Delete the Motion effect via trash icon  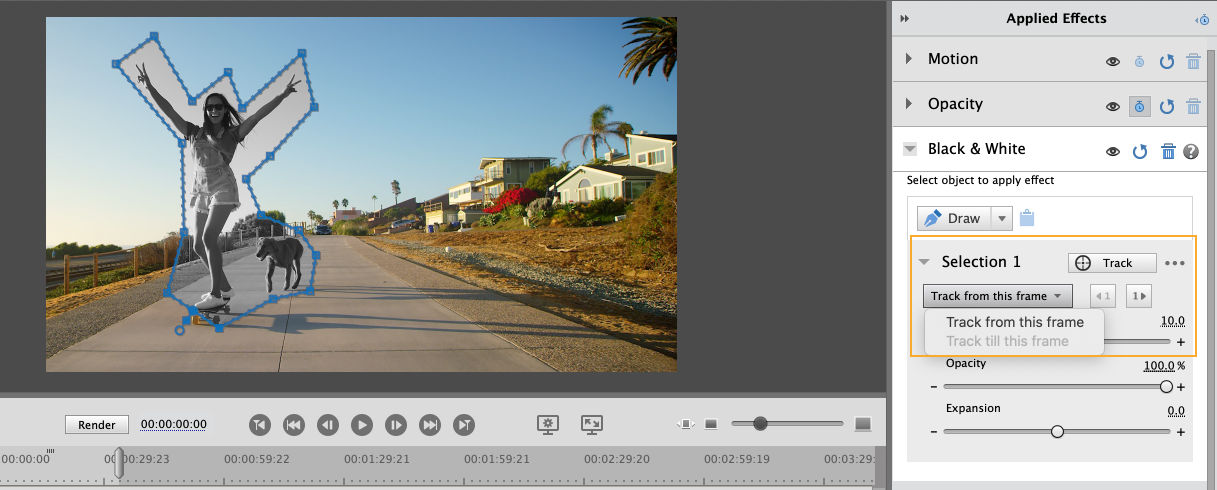1193,61
